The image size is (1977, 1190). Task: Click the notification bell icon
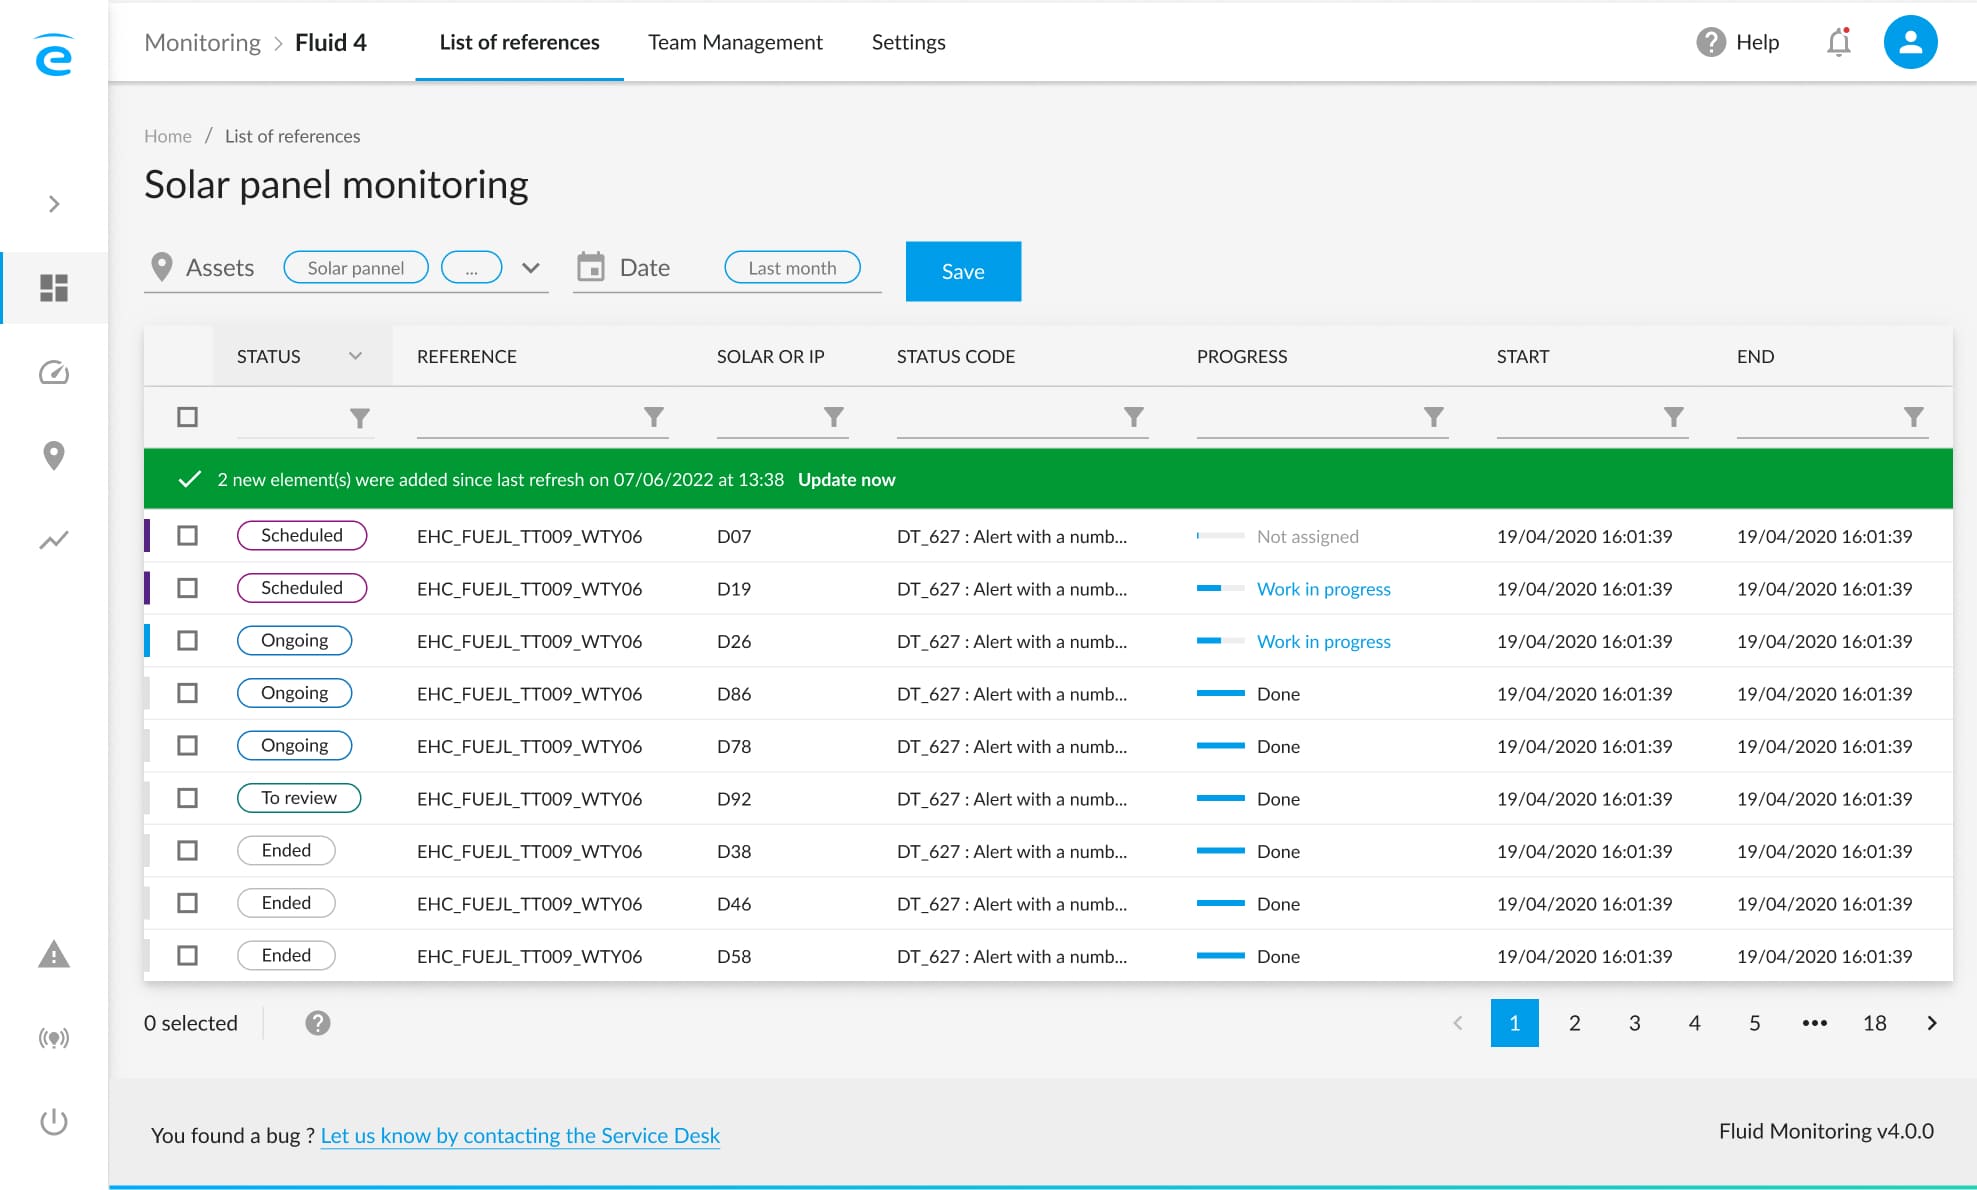coord(1839,40)
